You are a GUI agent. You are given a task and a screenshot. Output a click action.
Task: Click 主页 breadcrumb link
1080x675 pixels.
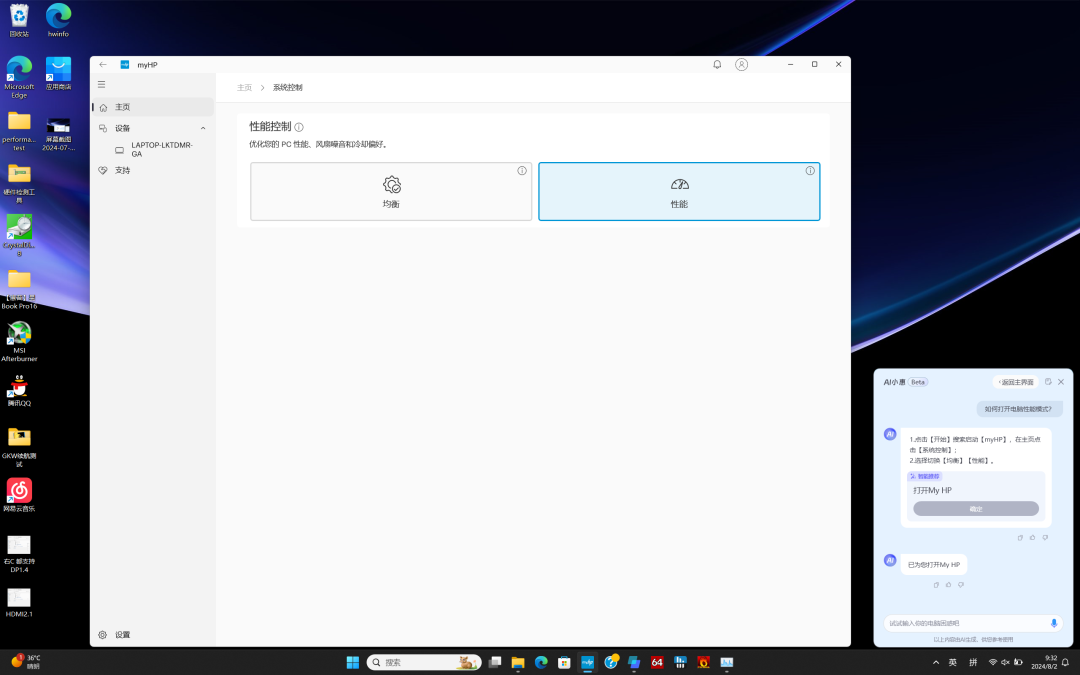[x=244, y=88]
